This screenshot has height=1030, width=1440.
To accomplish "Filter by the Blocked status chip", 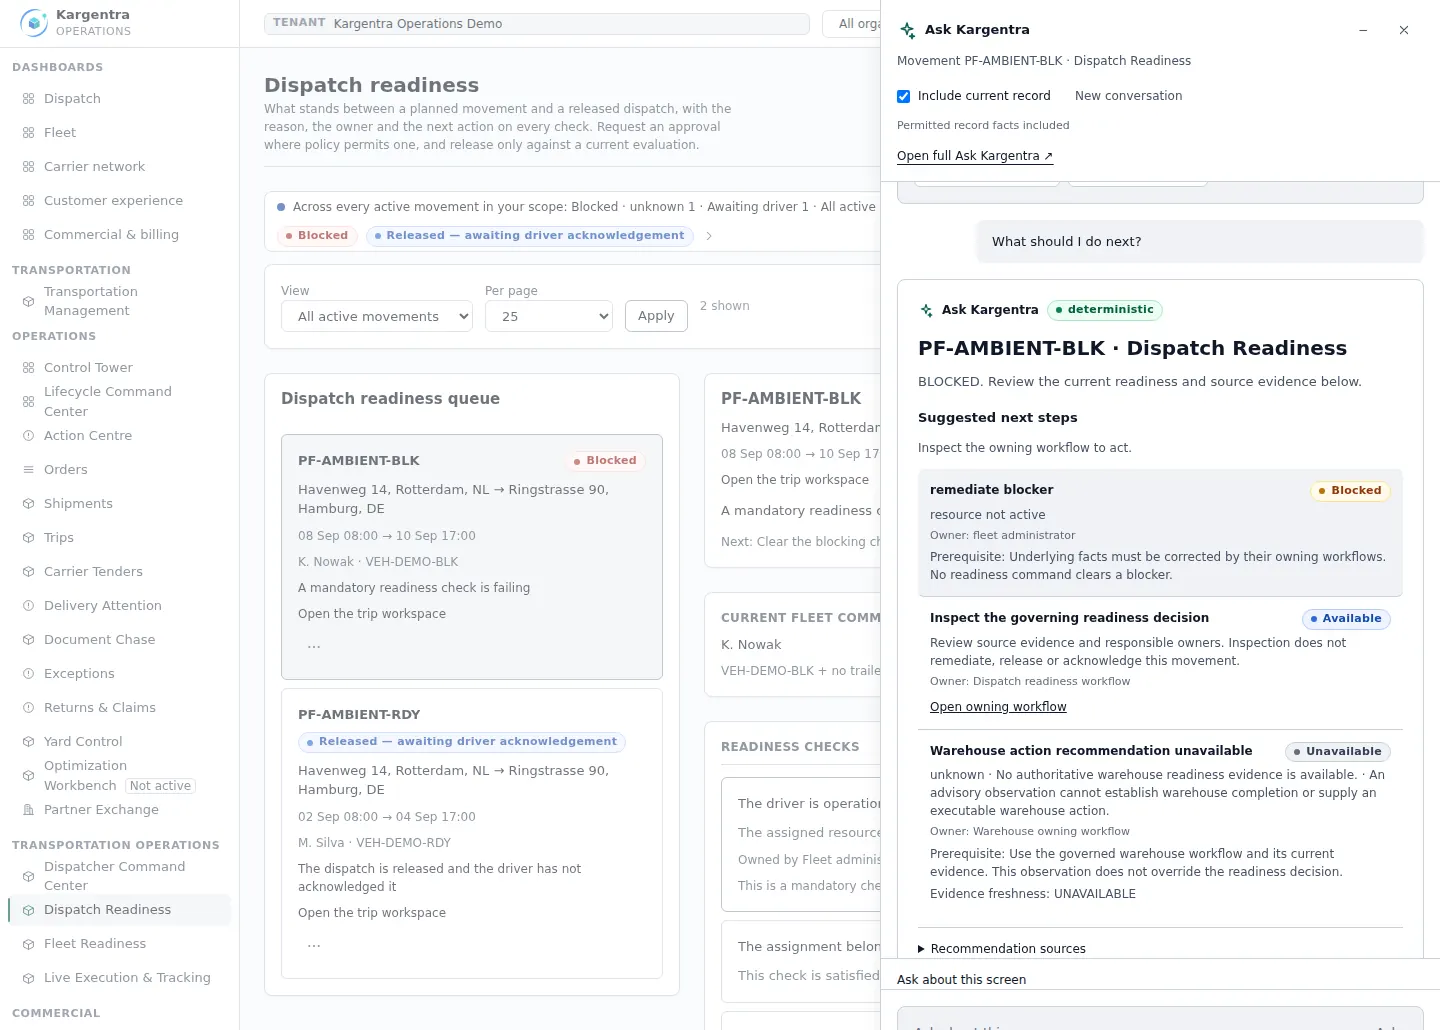I will point(317,236).
